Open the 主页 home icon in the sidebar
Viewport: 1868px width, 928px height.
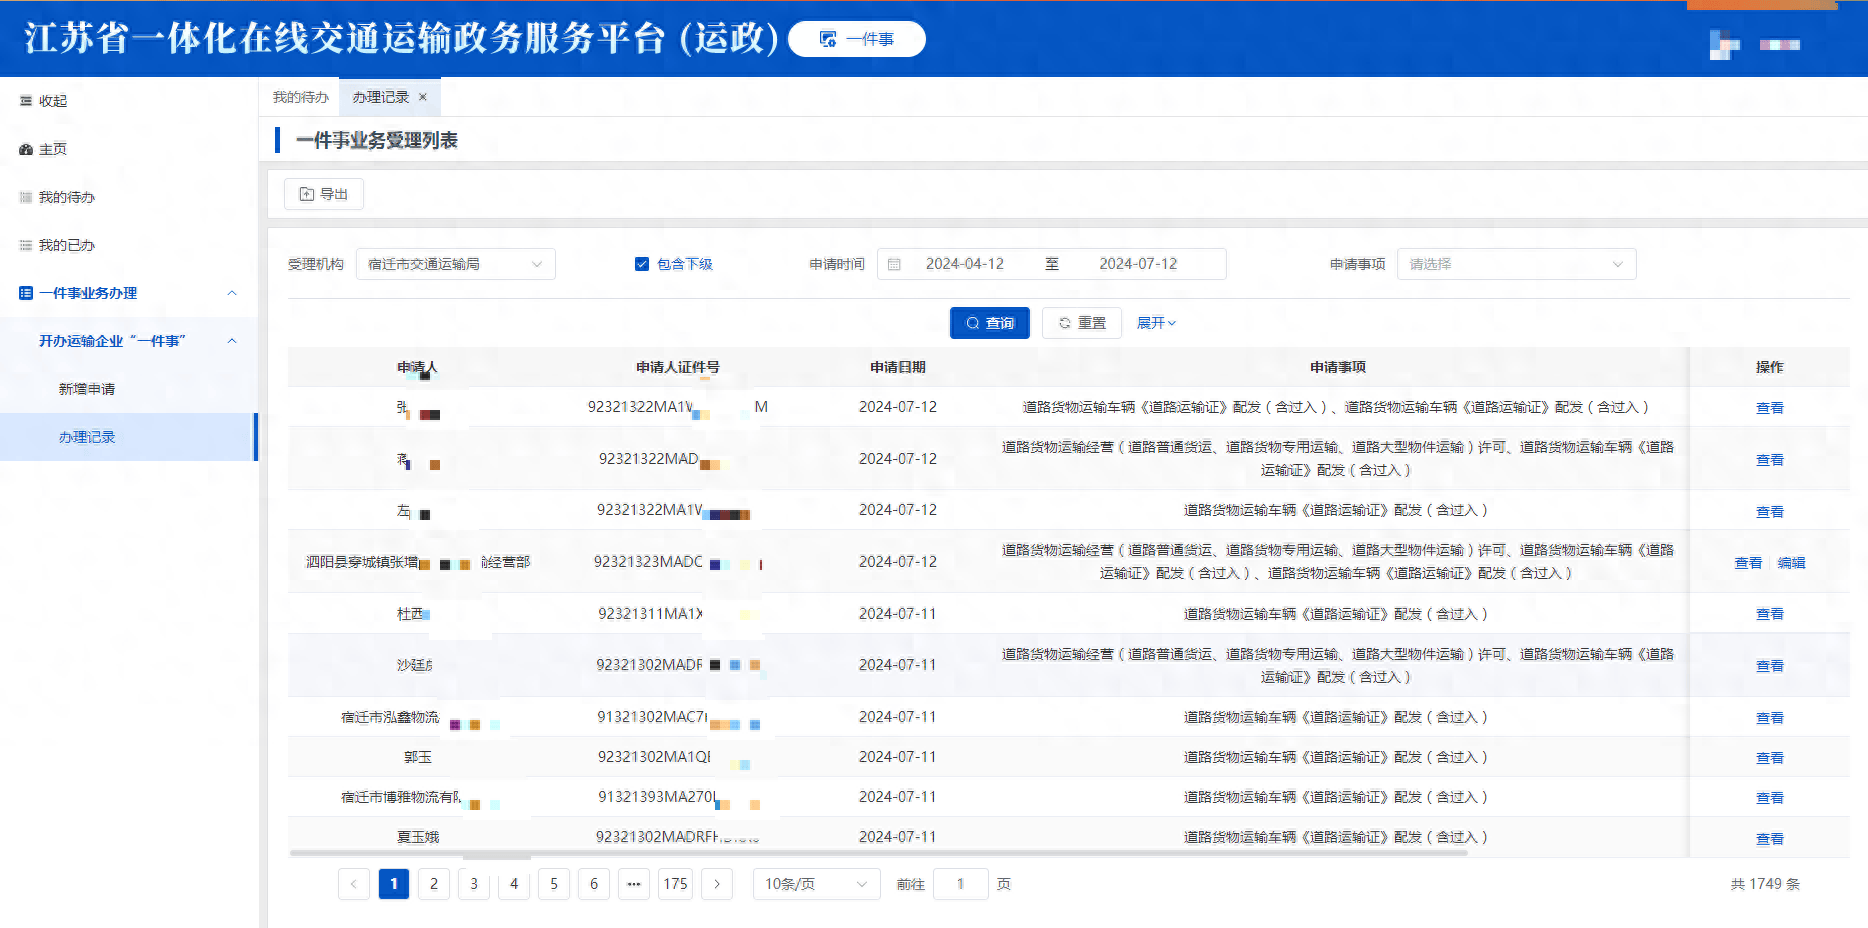tap(27, 148)
